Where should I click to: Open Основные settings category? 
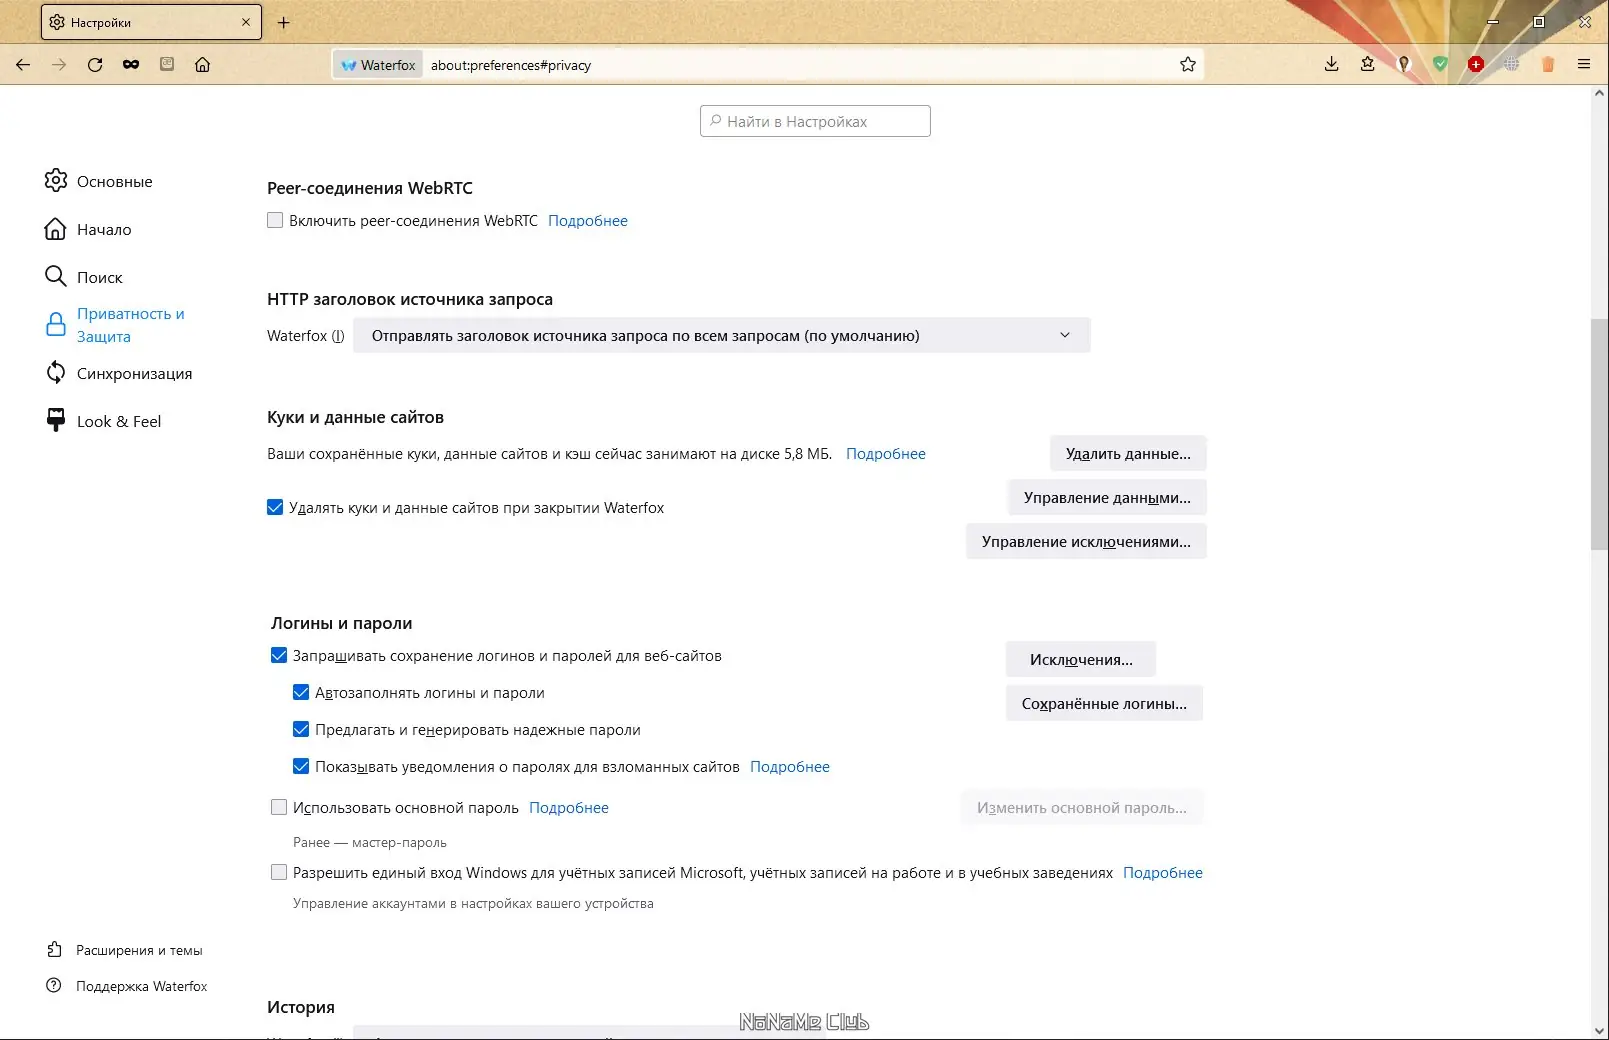[115, 181]
